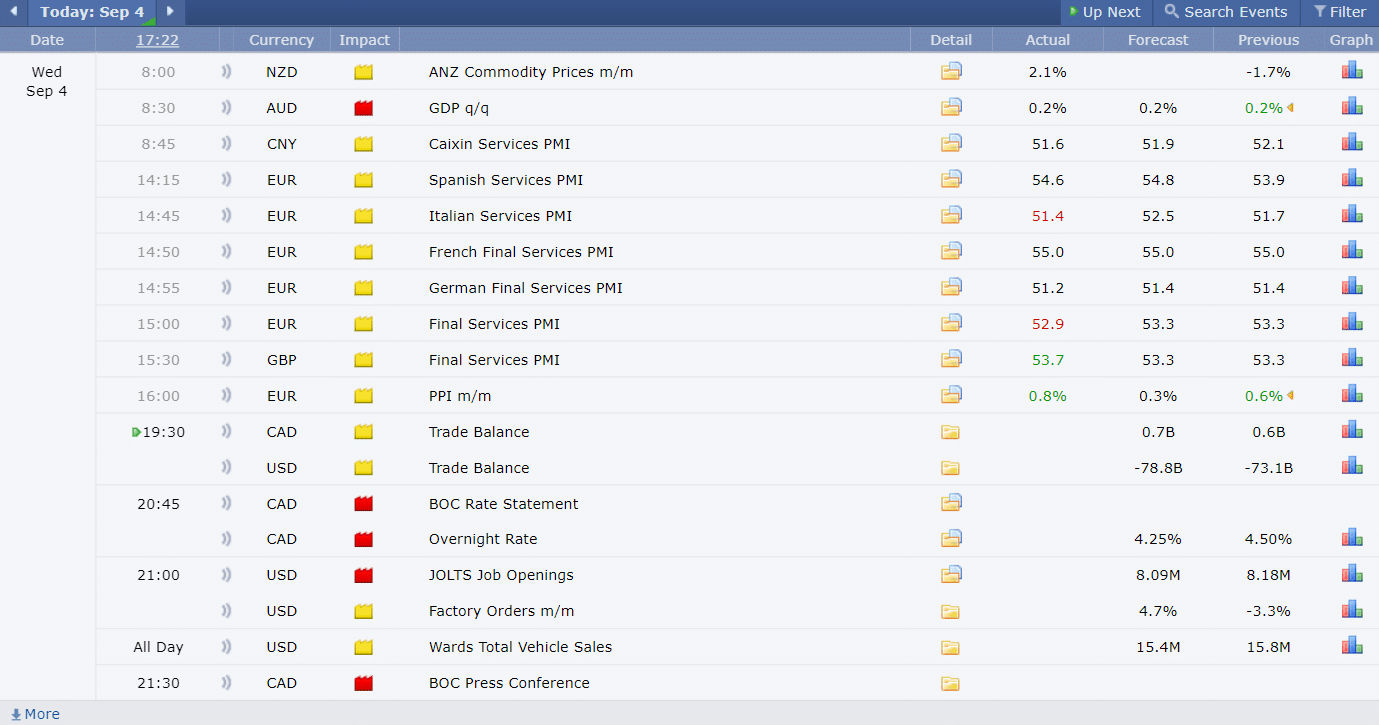Toggle alert bell for BOC Press Conference

point(226,683)
